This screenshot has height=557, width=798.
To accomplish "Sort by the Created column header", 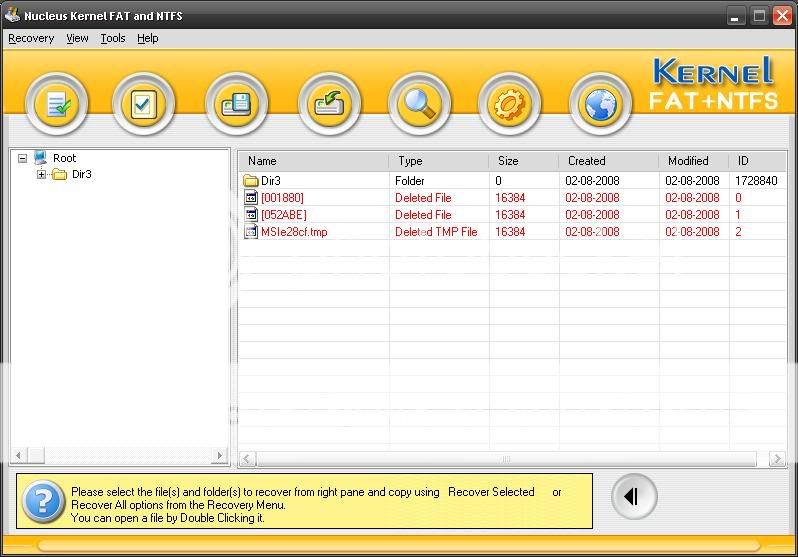I will tap(609, 161).
